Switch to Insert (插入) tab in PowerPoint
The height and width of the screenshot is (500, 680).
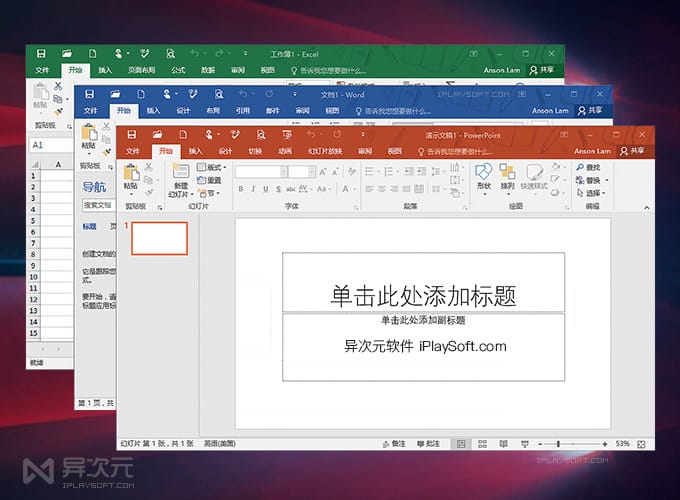[196, 151]
